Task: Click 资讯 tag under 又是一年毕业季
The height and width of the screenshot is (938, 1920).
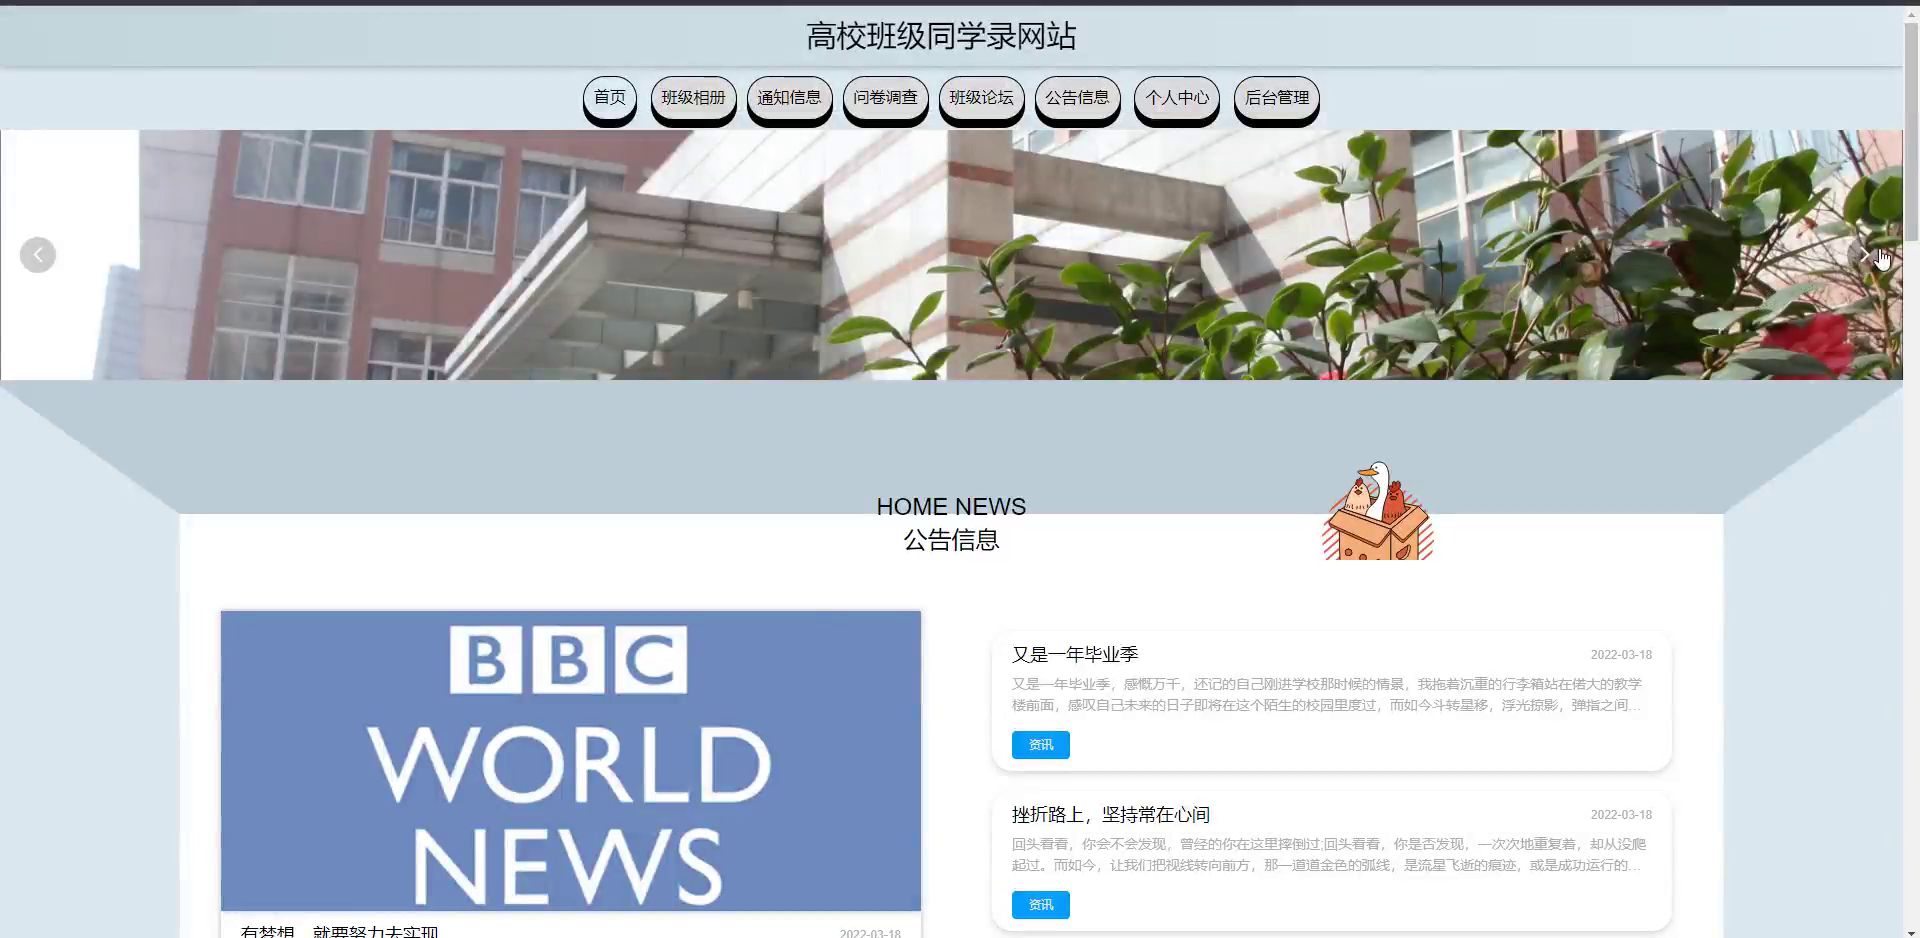Action: 1041,745
